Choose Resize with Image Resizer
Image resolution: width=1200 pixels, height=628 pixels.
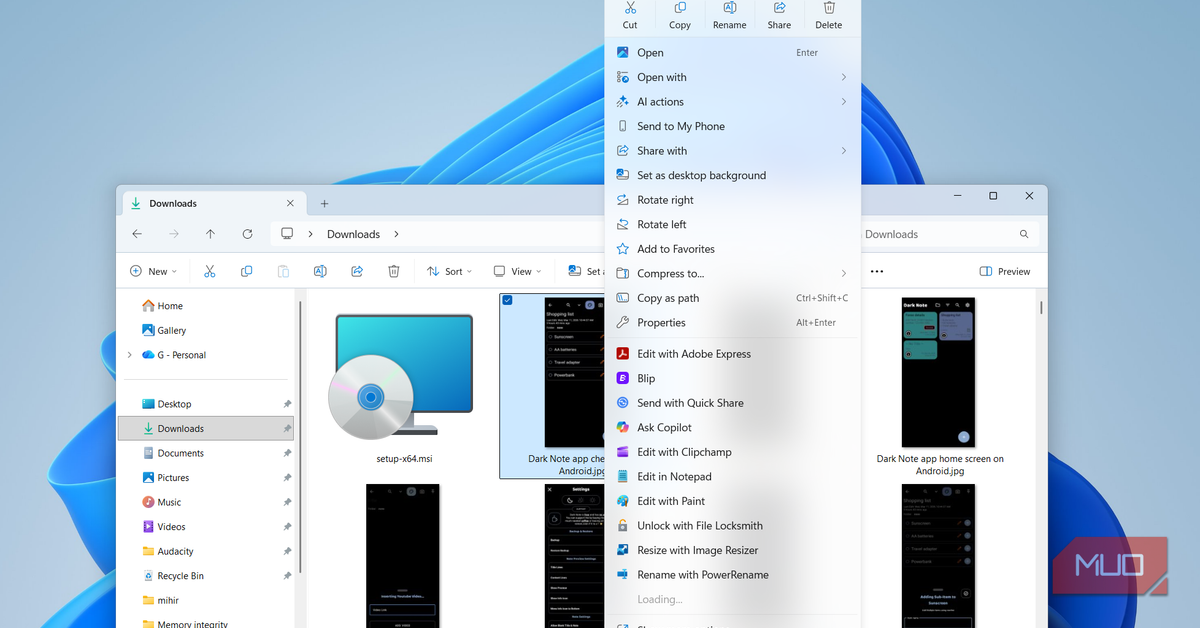click(x=732, y=550)
